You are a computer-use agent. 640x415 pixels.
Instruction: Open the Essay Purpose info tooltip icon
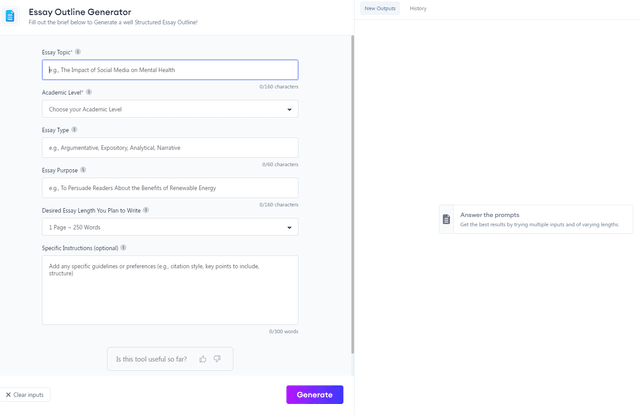tap(83, 170)
